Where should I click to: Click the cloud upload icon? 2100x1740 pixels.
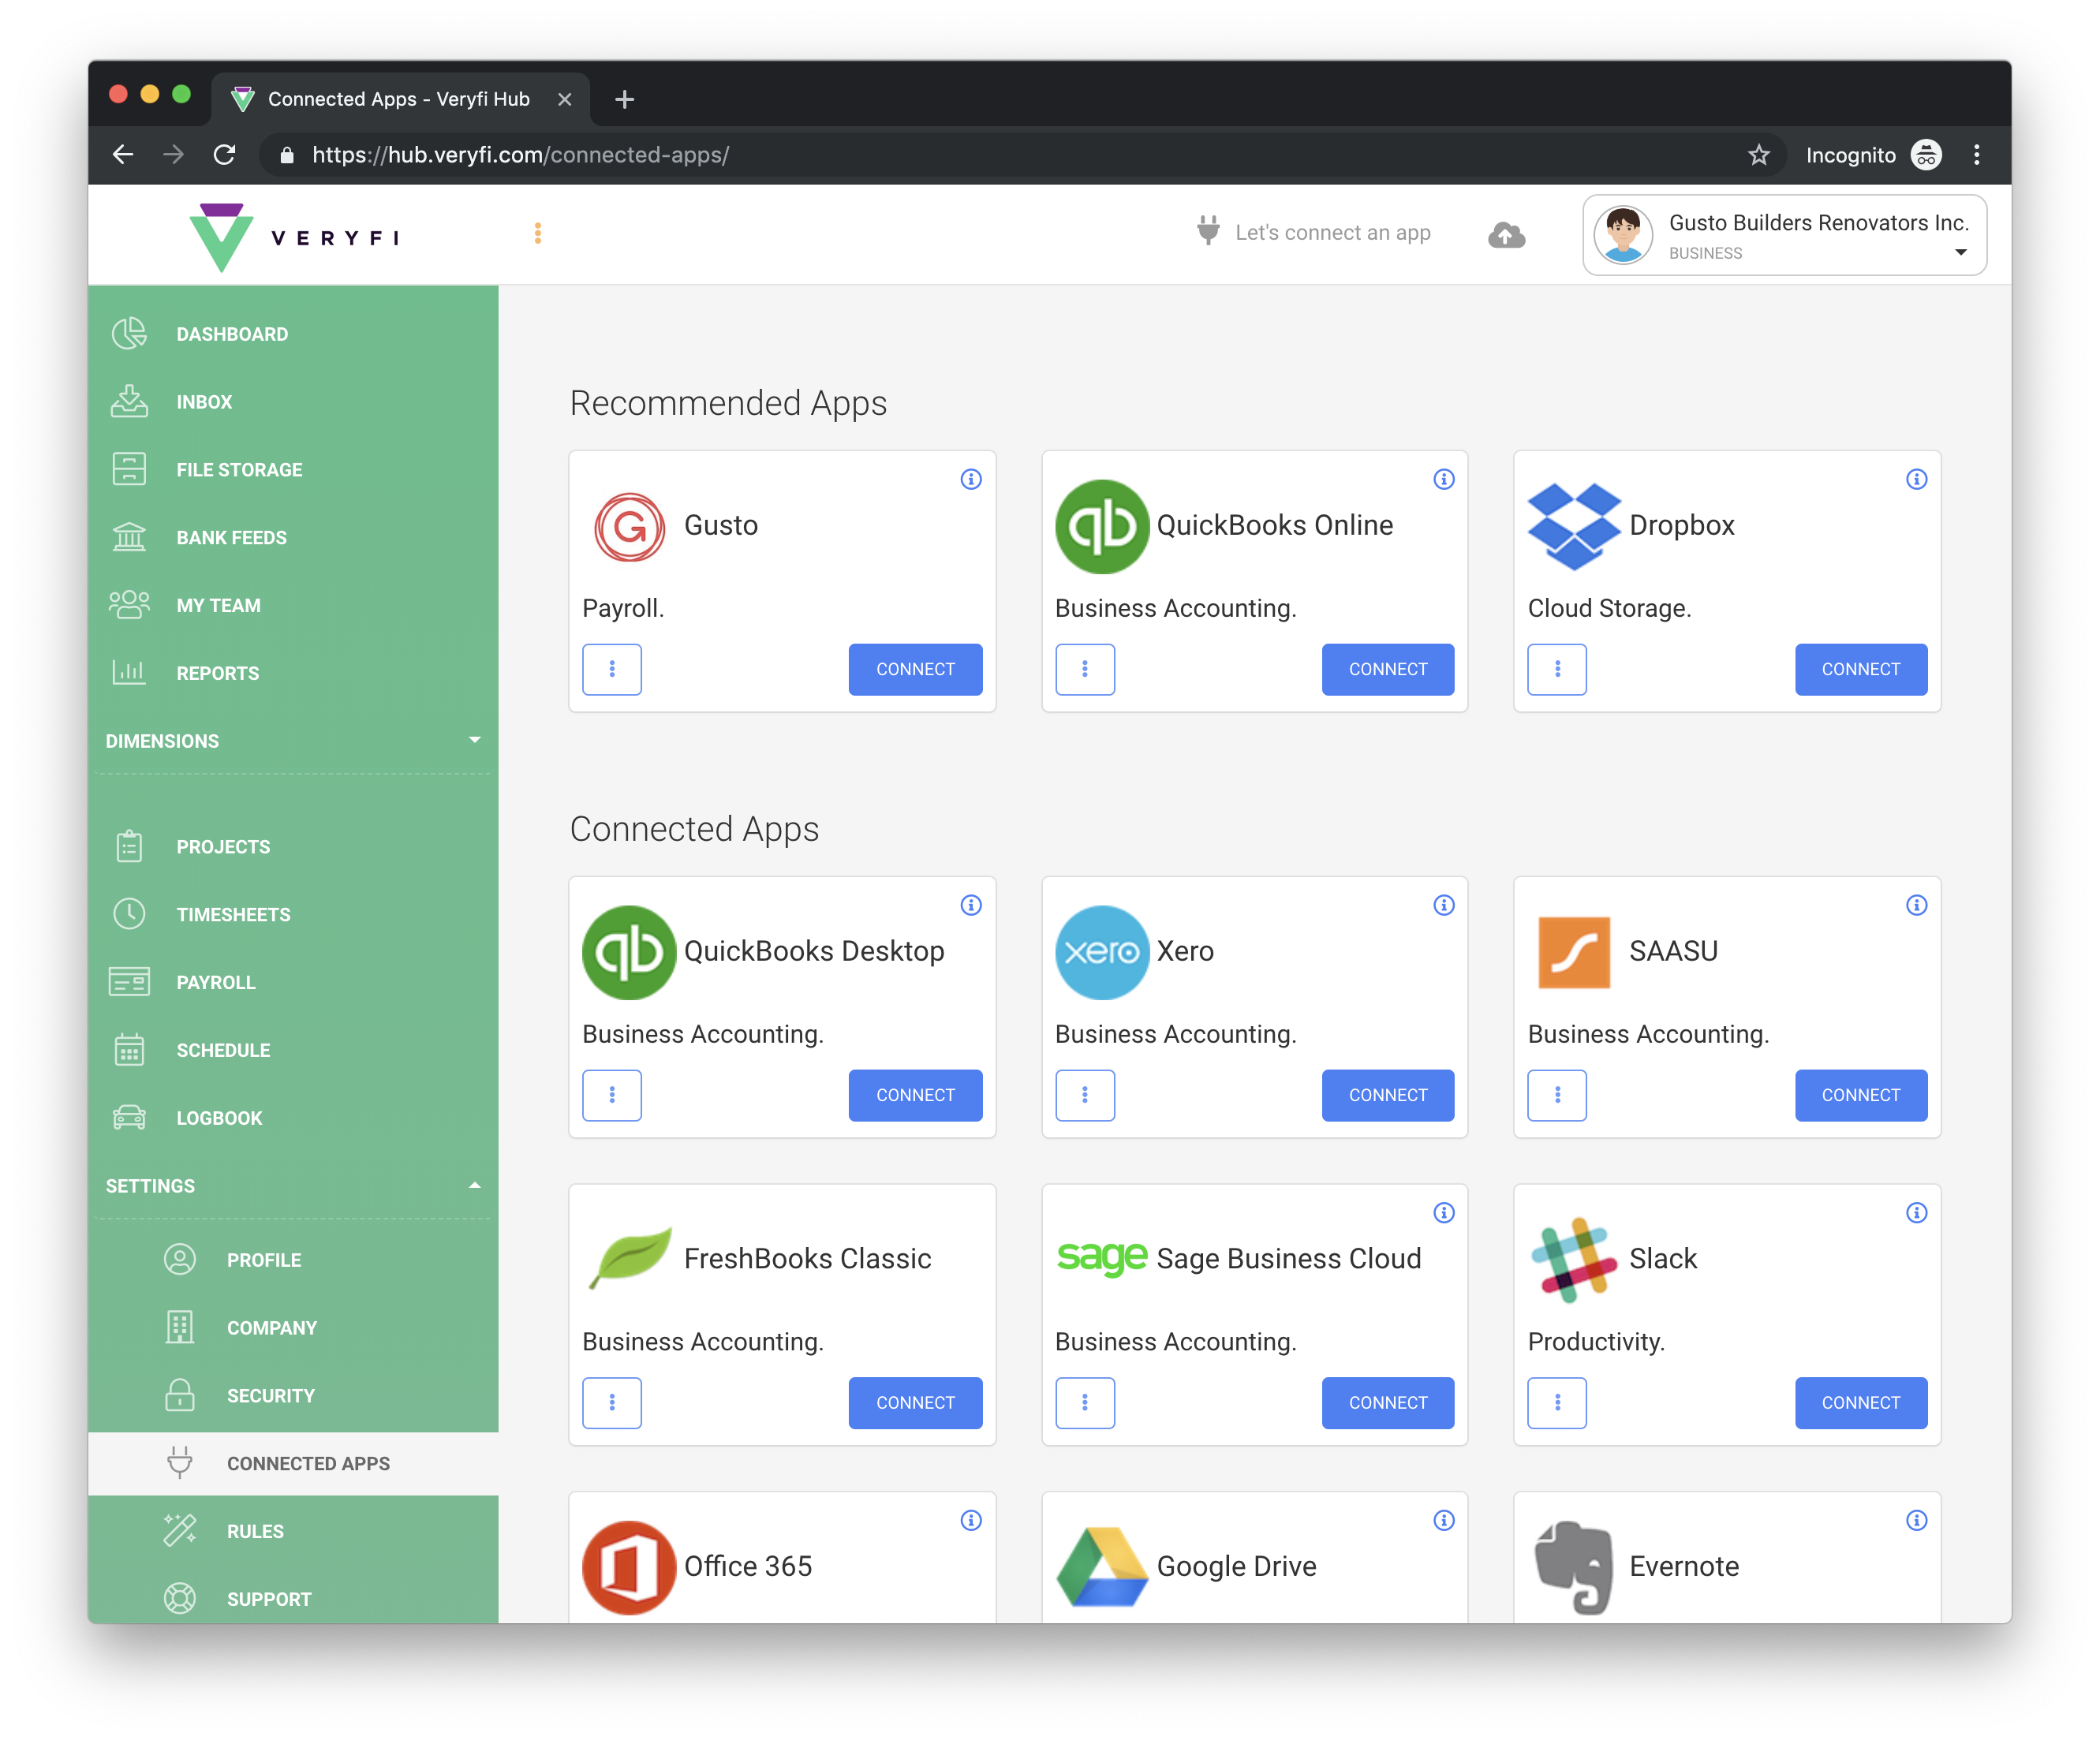point(1506,235)
